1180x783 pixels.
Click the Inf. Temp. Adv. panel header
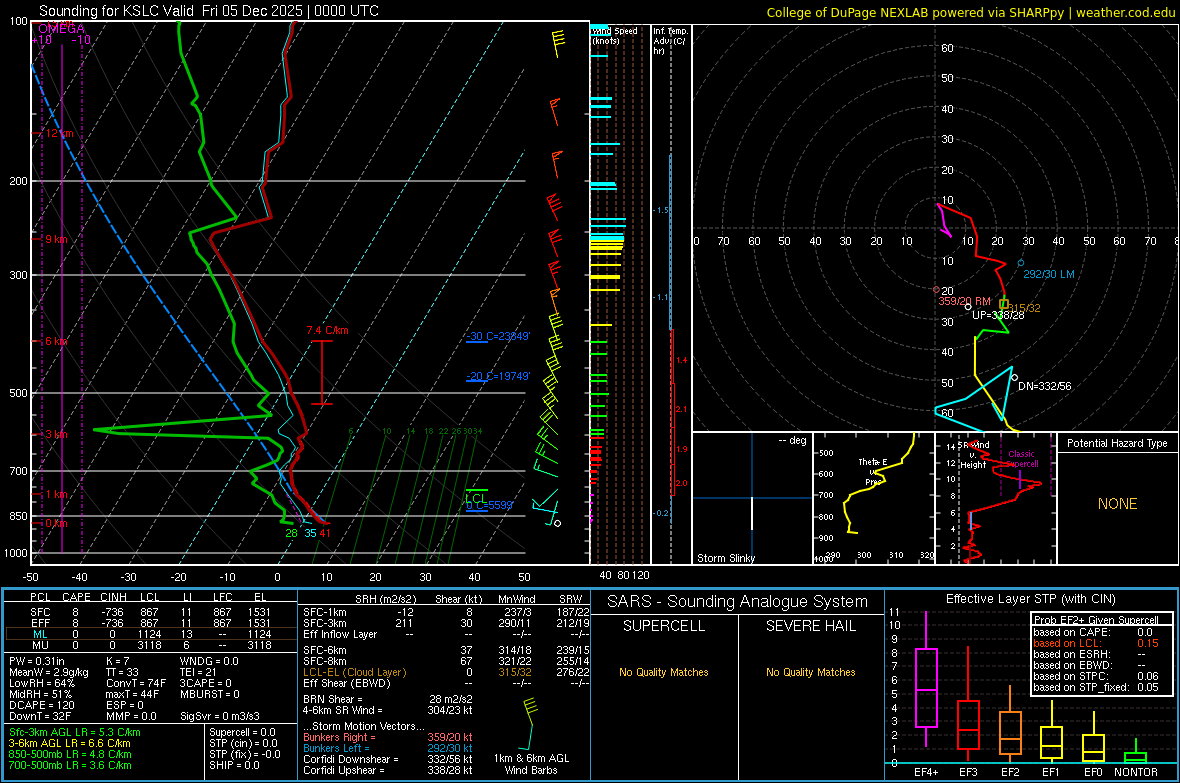(x=670, y=41)
